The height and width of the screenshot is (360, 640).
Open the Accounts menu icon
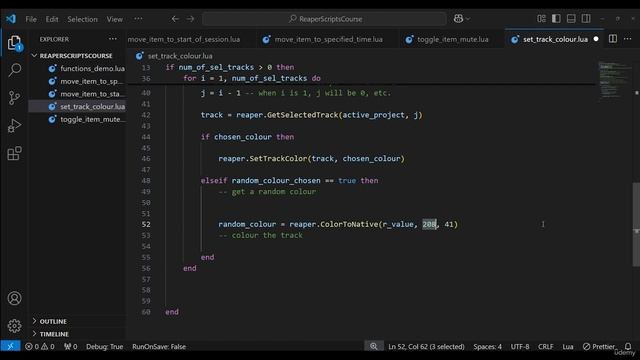pyautogui.click(x=14, y=298)
